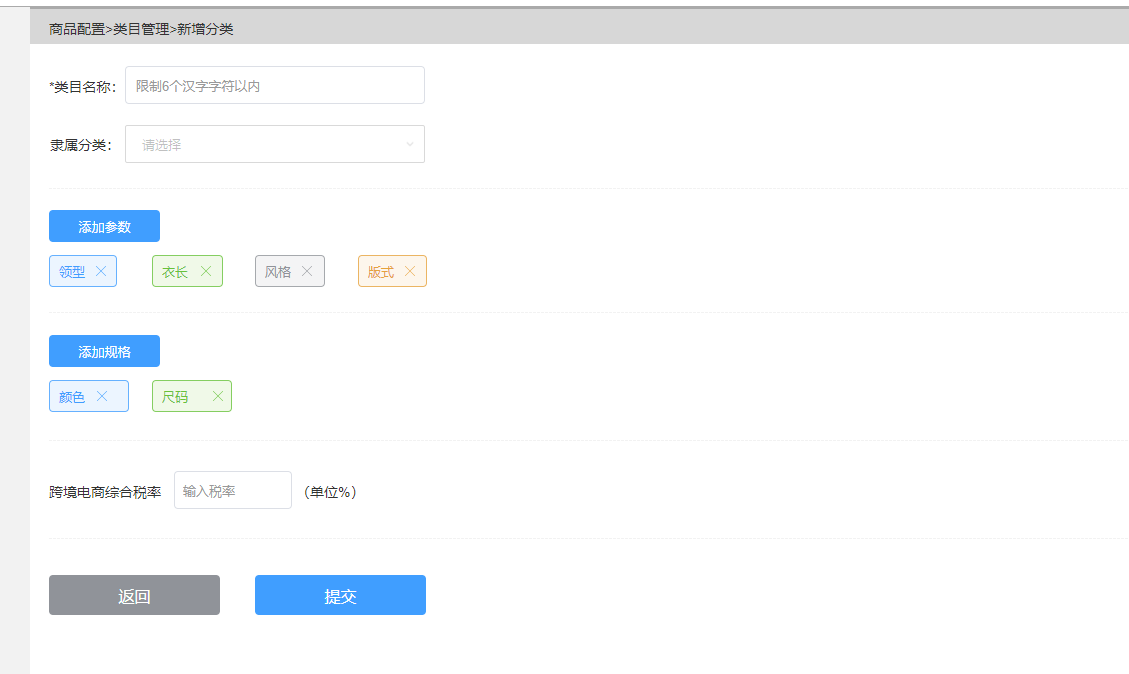This screenshot has height=674, width=1129.
Task: Remove the 尺码 specification tag
Action: (217, 396)
